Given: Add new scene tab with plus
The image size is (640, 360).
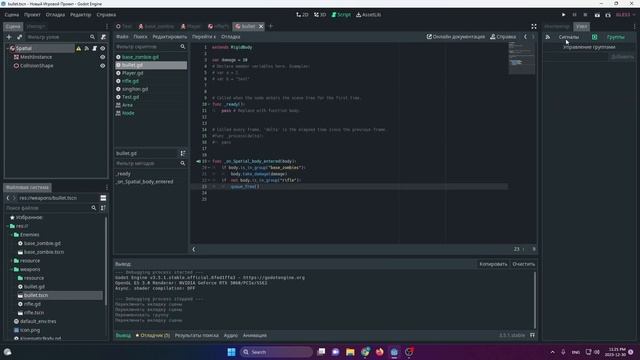Looking at the screenshot, I should point(271,26).
